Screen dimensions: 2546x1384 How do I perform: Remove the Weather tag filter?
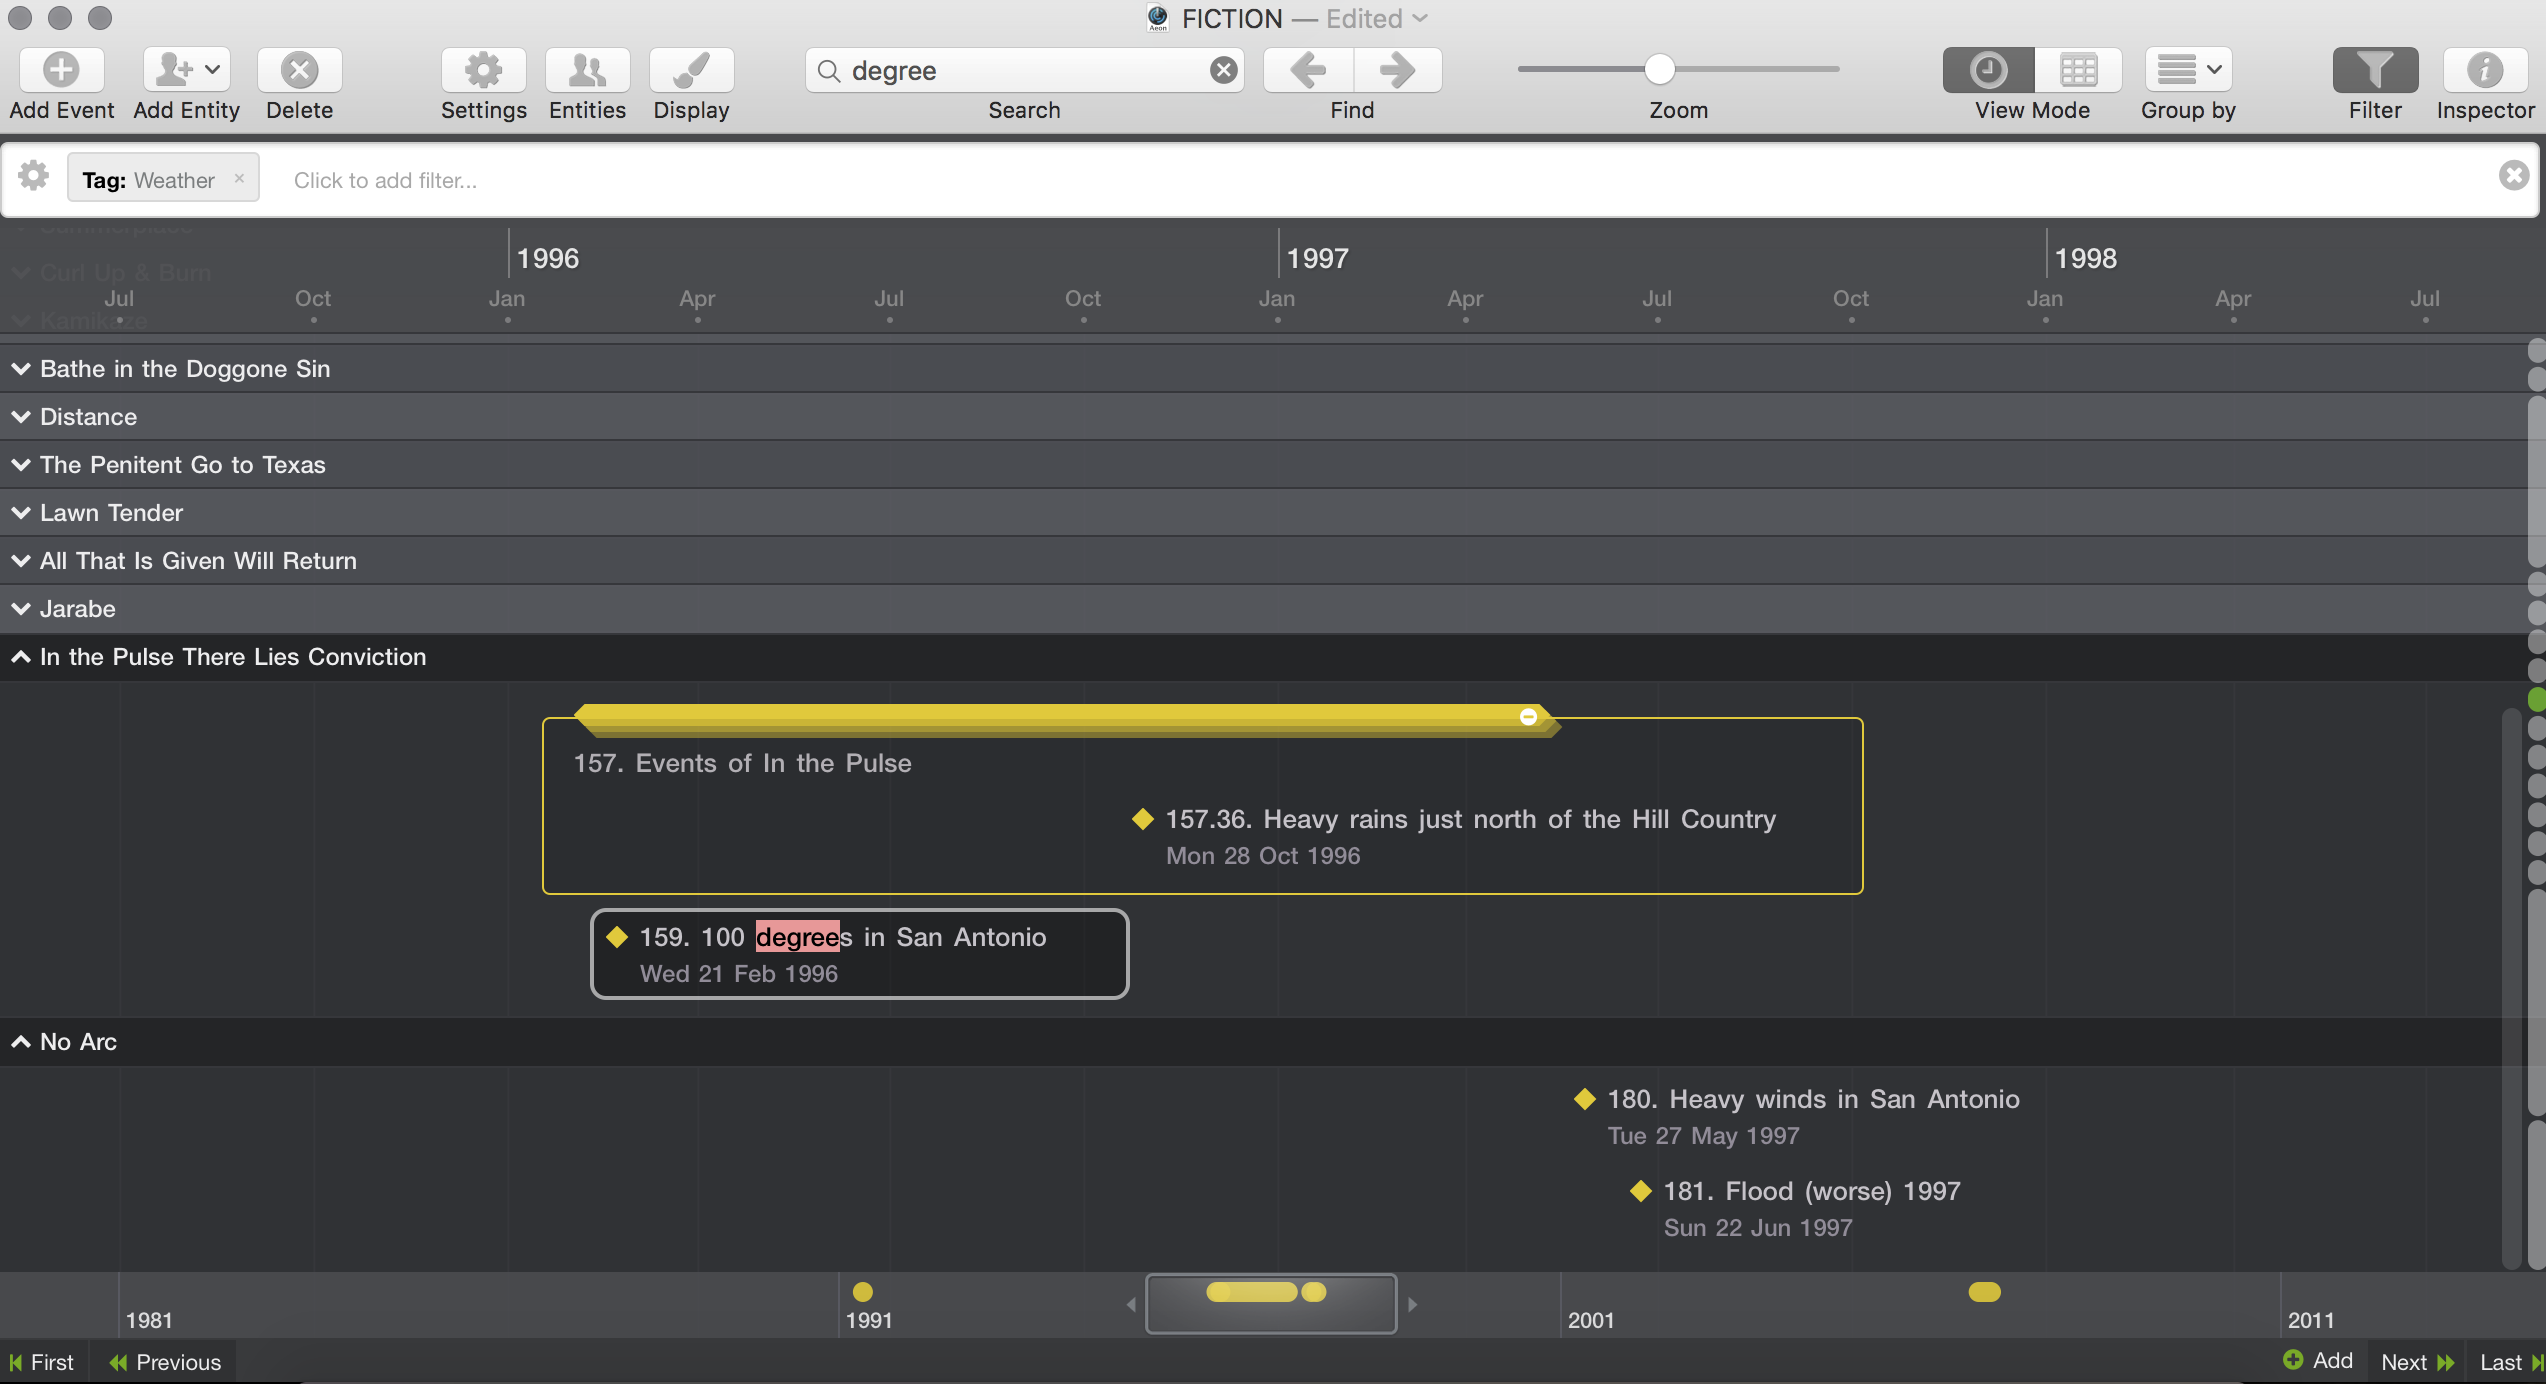point(239,178)
